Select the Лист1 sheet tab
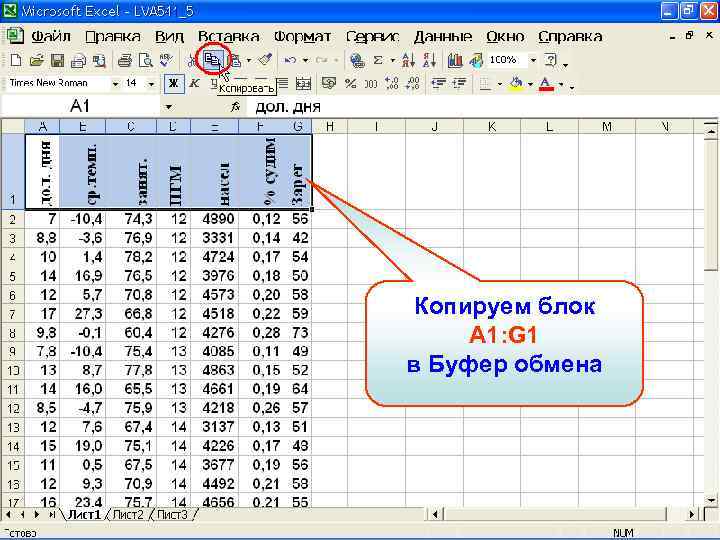This screenshot has height=540, width=720. click(x=84, y=515)
